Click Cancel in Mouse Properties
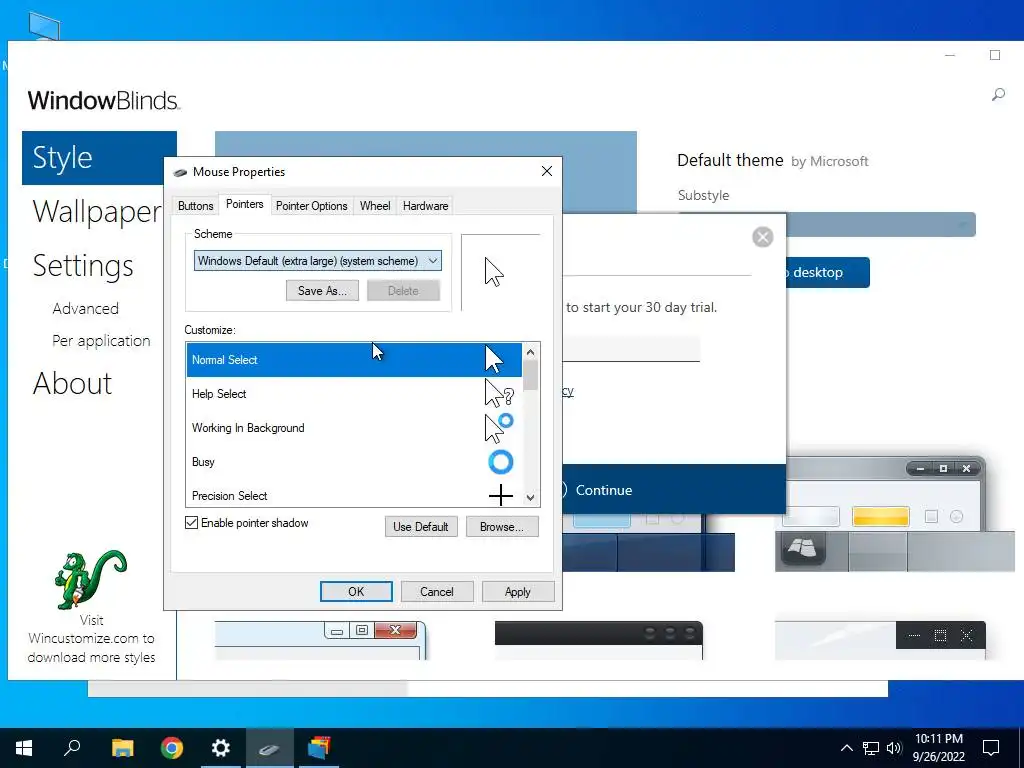The image size is (1024, 768). 436,592
